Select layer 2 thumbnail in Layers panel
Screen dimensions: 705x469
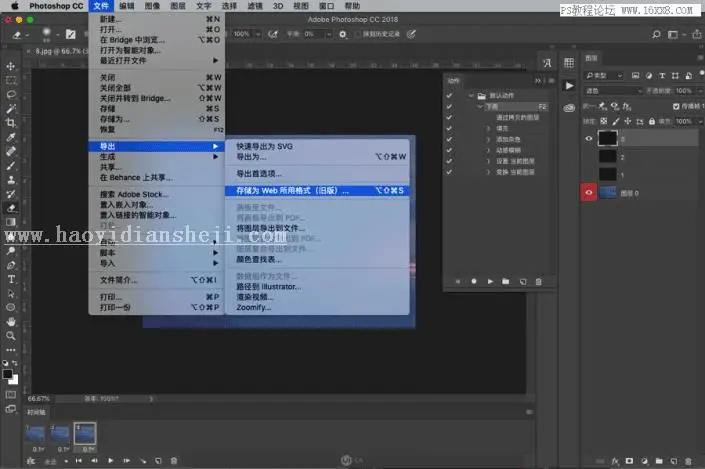607,156
